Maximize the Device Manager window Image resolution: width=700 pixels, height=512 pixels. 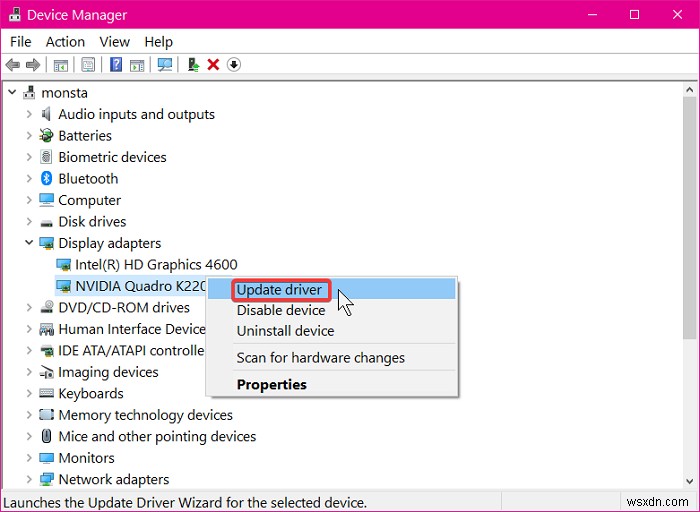(x=634, y=15)
